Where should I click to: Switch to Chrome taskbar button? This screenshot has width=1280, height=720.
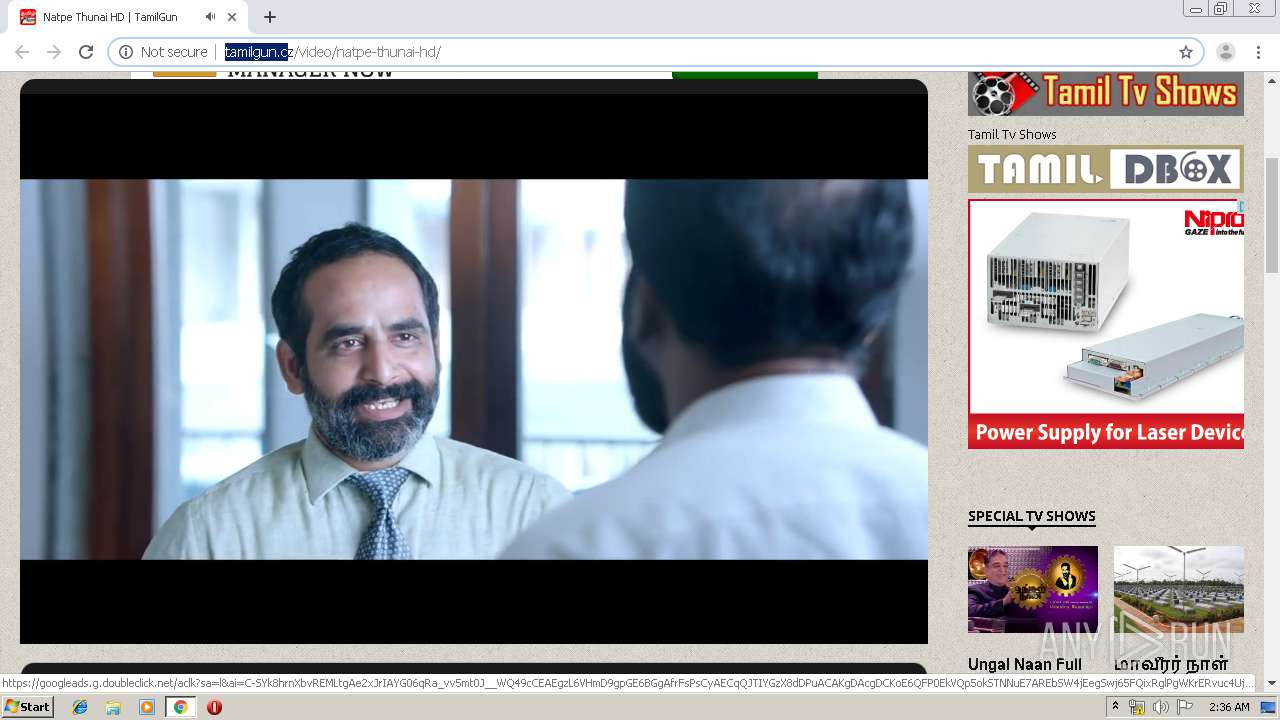(180, 707)
